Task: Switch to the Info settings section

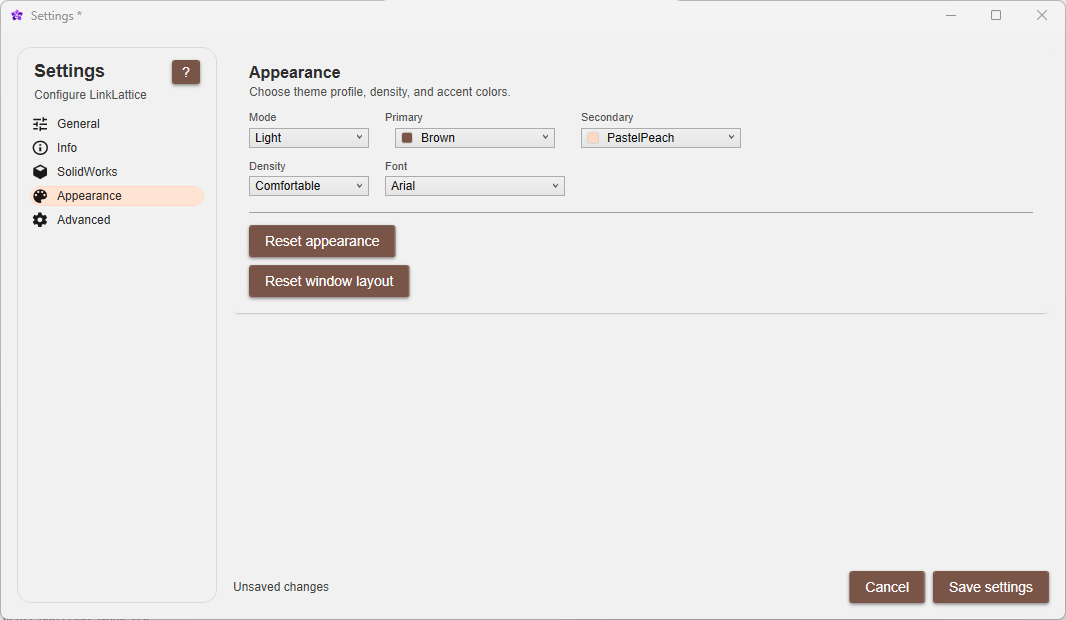Action: tap(68, 147)
